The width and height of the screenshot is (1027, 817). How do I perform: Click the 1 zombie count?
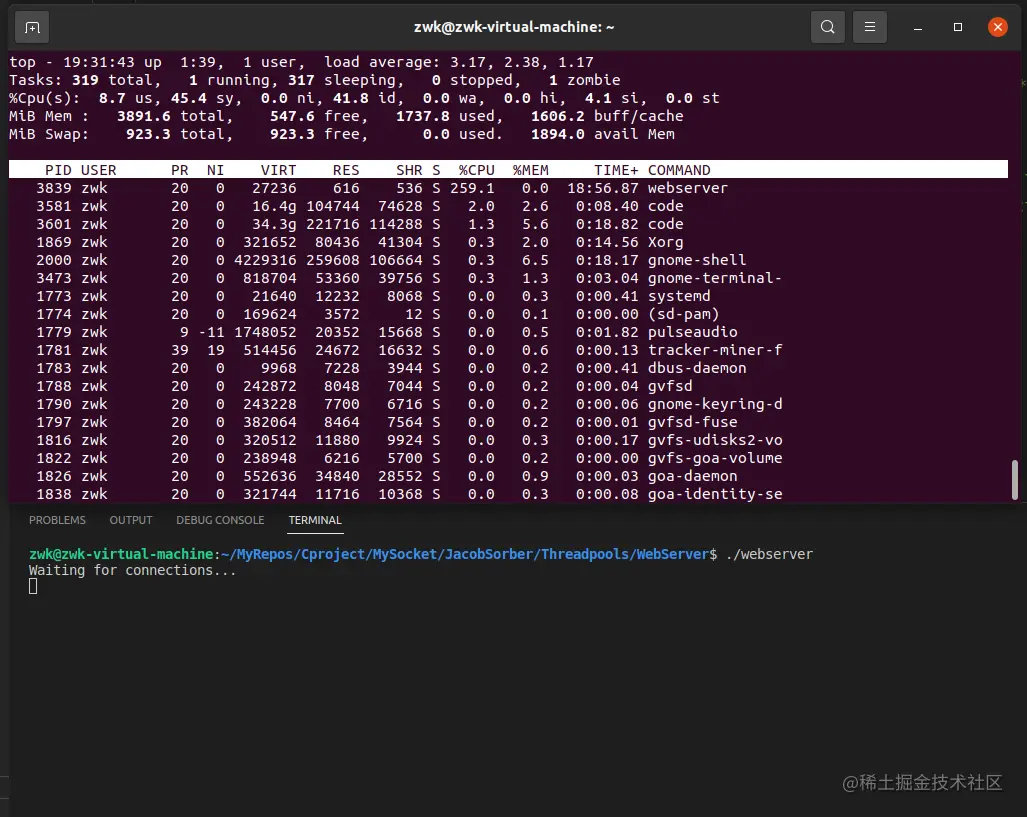[x=584, y=81]
